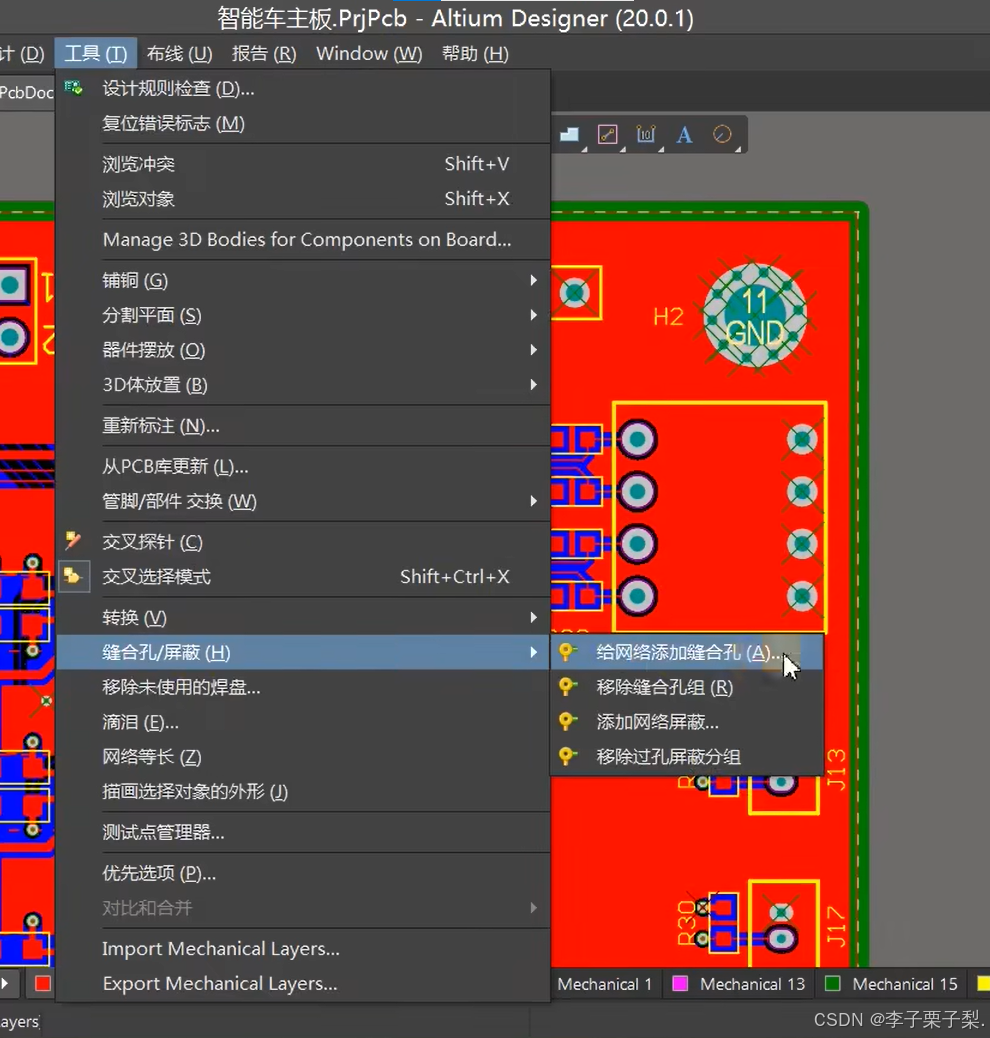The image size is (990, 1038).
Task: Expand the 分割平面 (S) submenu arrow
Action: 534,315
